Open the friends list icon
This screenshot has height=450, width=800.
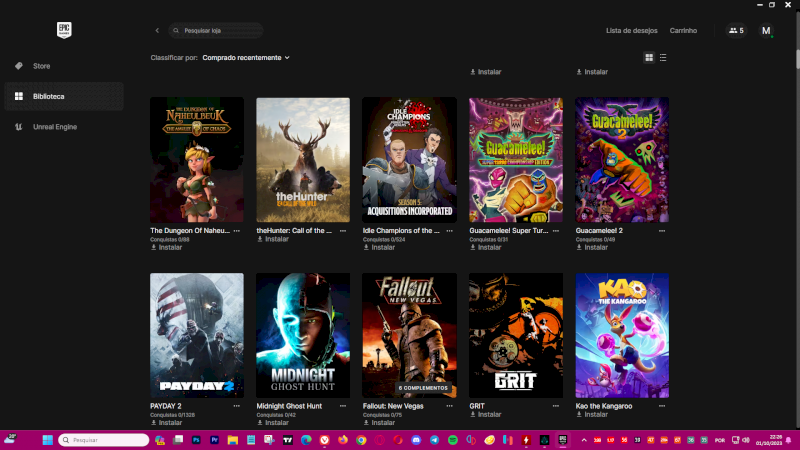(x=736, y=31)
